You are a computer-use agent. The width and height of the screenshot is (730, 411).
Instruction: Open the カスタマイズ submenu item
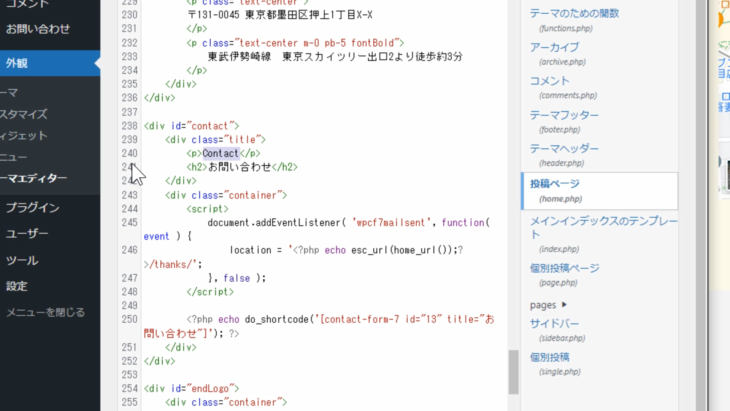click(x=24, y=114)
